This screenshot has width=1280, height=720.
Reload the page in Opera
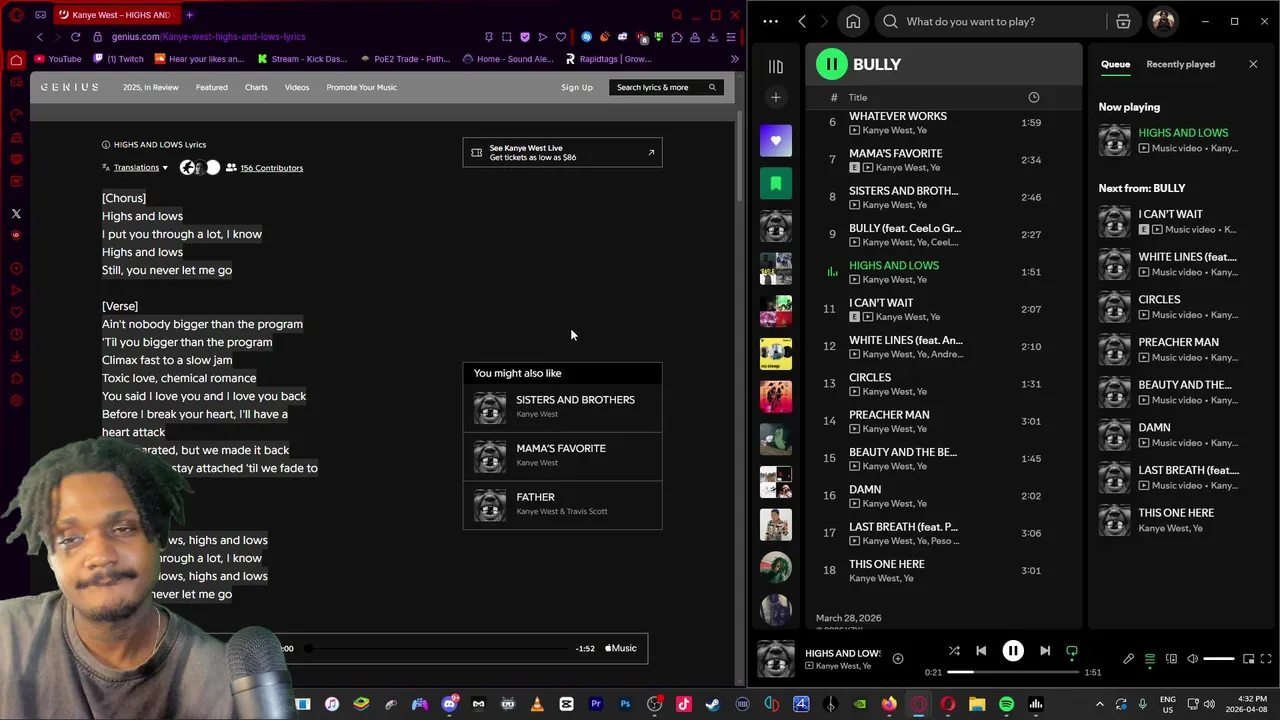(x=75, y=37)
